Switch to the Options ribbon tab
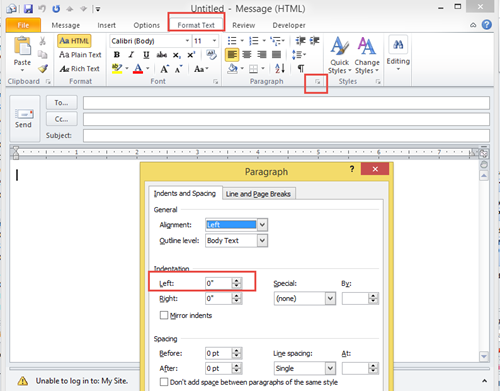The width and height of the screenshot is (500, 391). (146, 25)
